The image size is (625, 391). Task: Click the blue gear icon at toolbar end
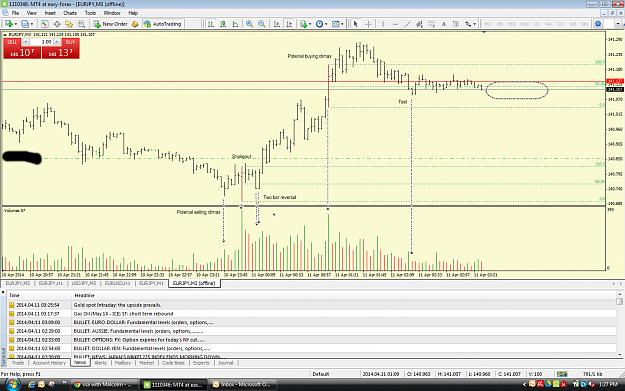point(598,24)
